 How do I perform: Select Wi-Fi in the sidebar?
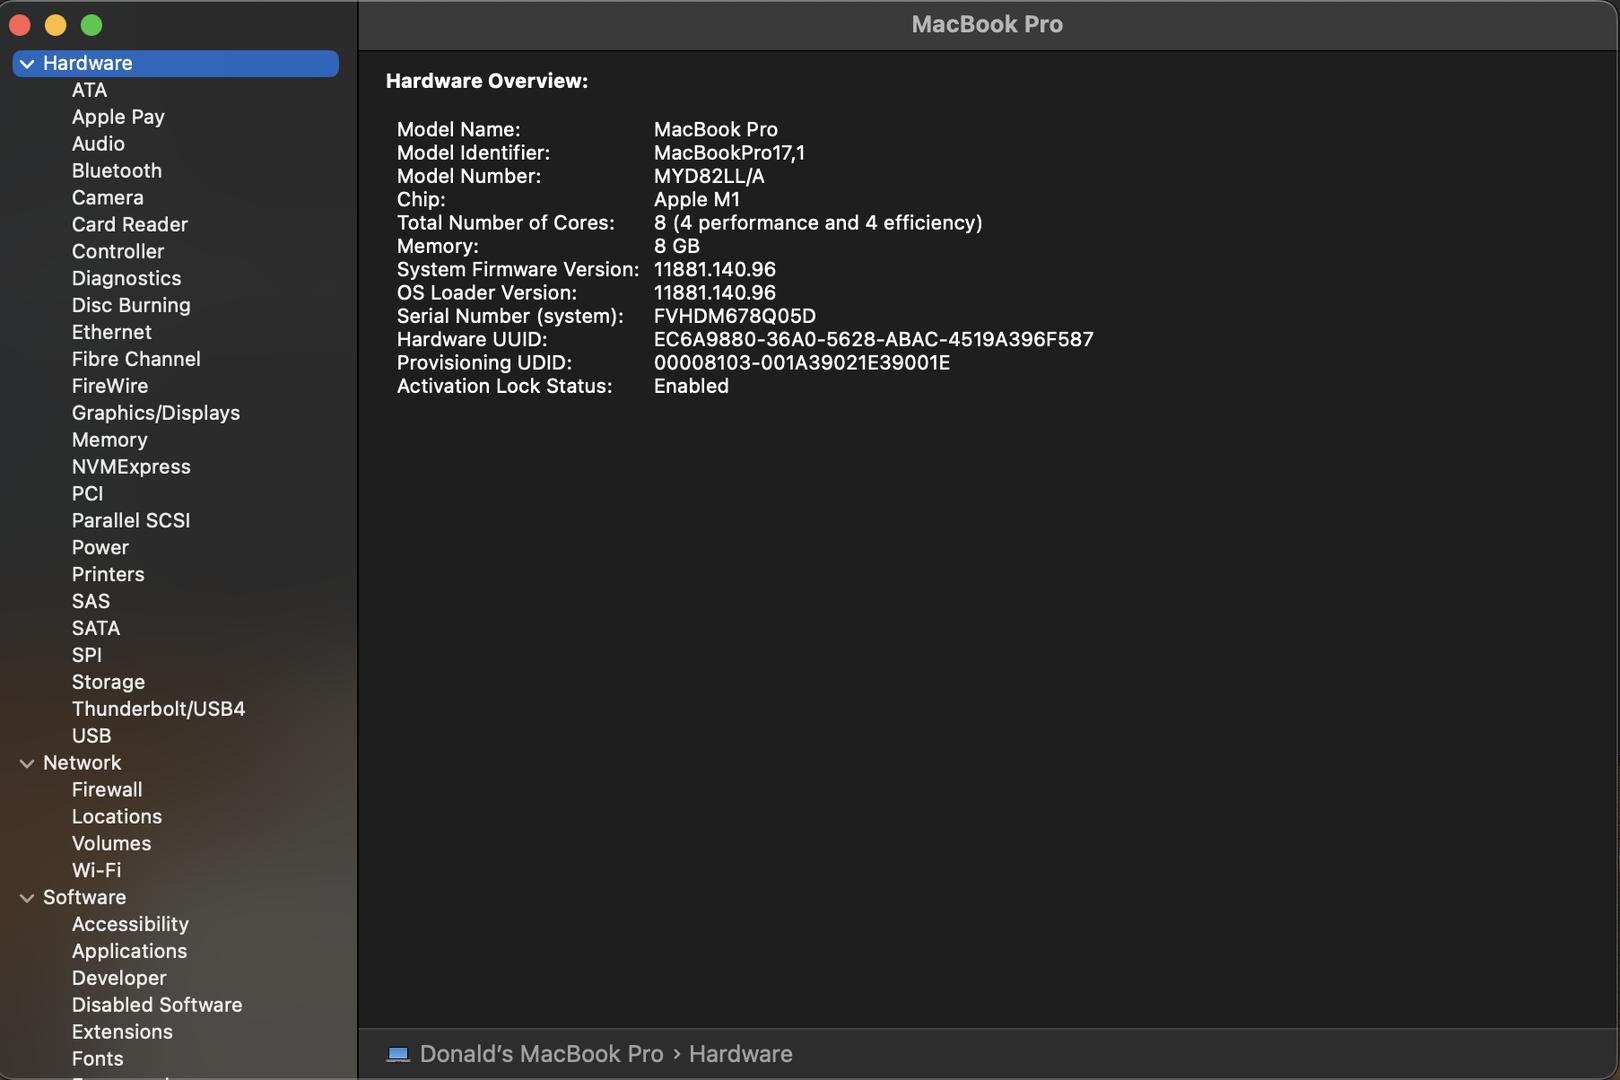(x=97, y=872)
